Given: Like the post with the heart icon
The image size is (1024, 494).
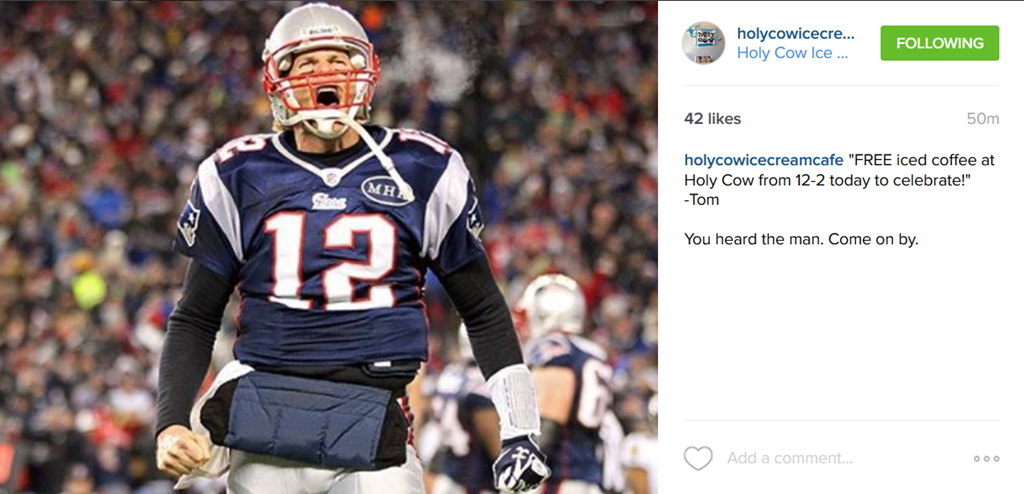Looking at the screenshot, I should click(698, 458).
